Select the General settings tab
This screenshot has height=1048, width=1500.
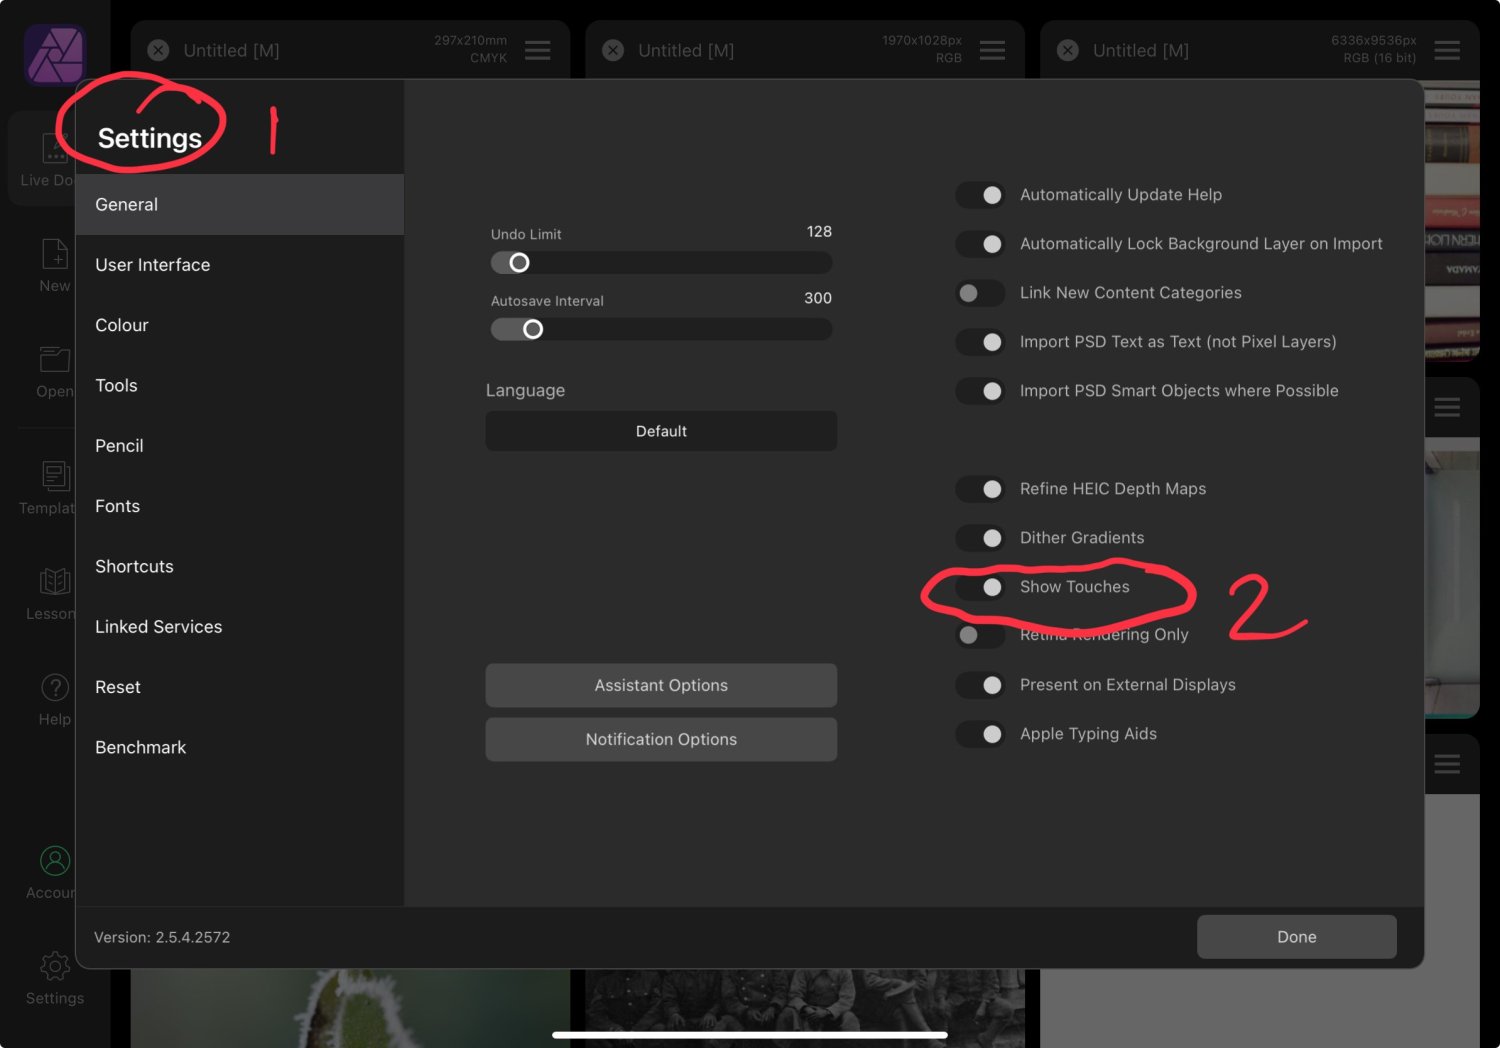(240, 204)
